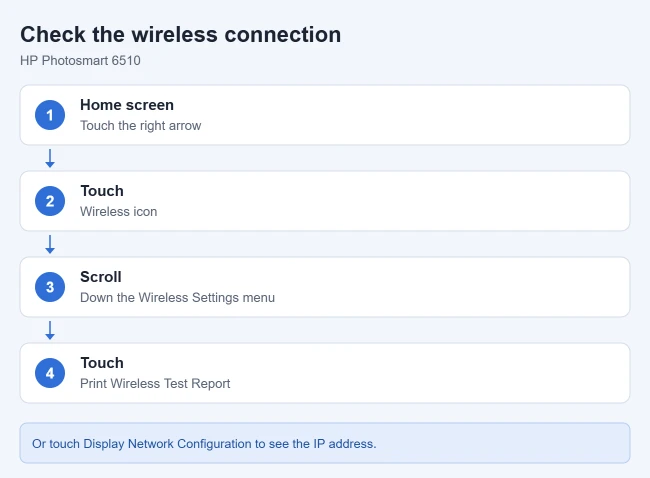Click the step 2 number circle
The width and height of the screenshot is (650, 478).
click(50, 201)
